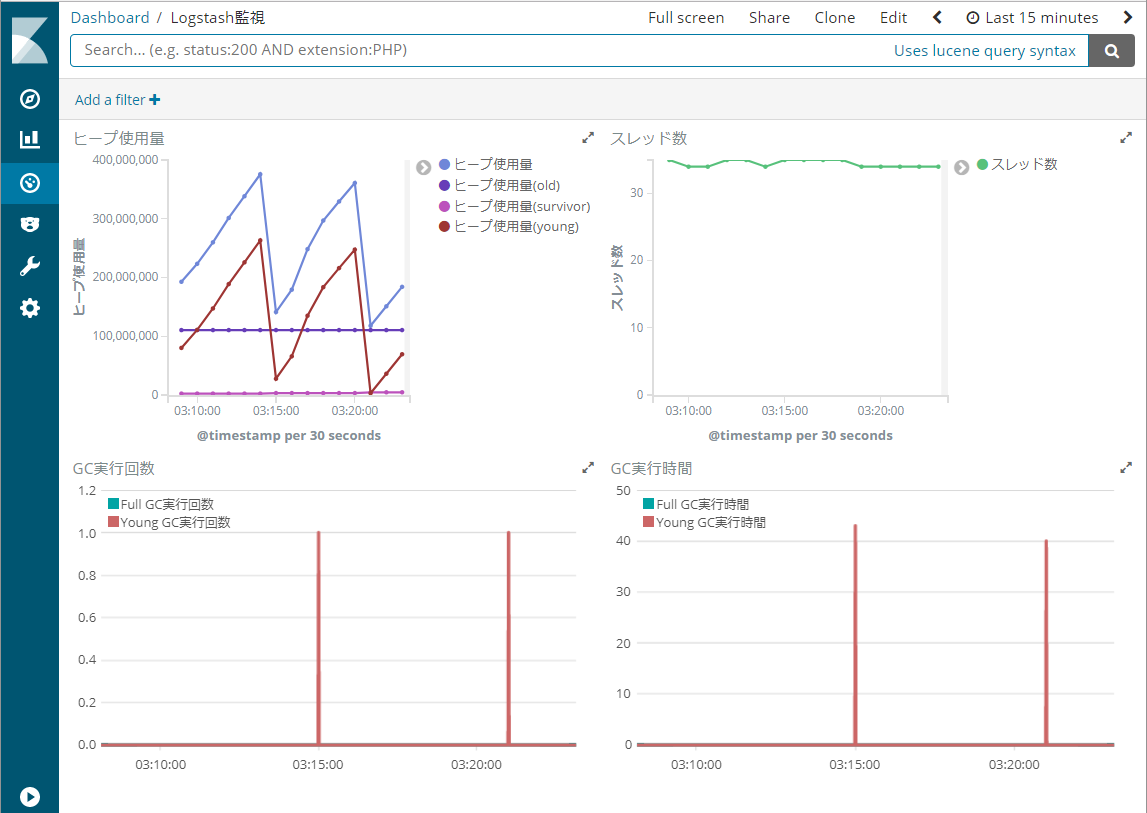Image resolution: width=1147 pixels, height=813 pixels.
Task: Click the 400,000,000 y-axis label
Action: [125, 160]
